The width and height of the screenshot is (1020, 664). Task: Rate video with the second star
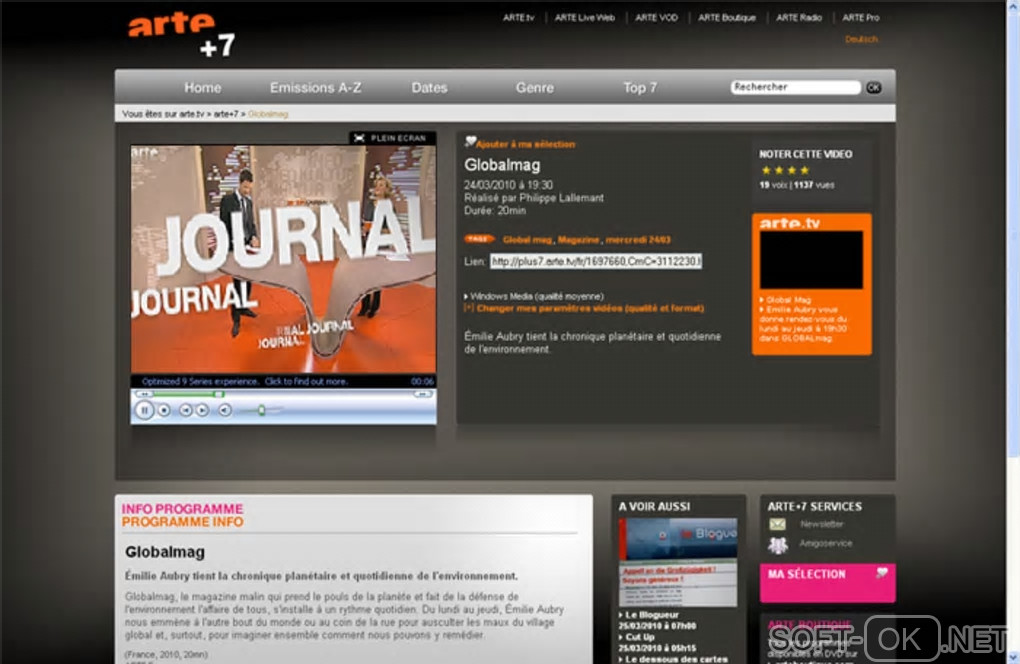coord(779,170)
